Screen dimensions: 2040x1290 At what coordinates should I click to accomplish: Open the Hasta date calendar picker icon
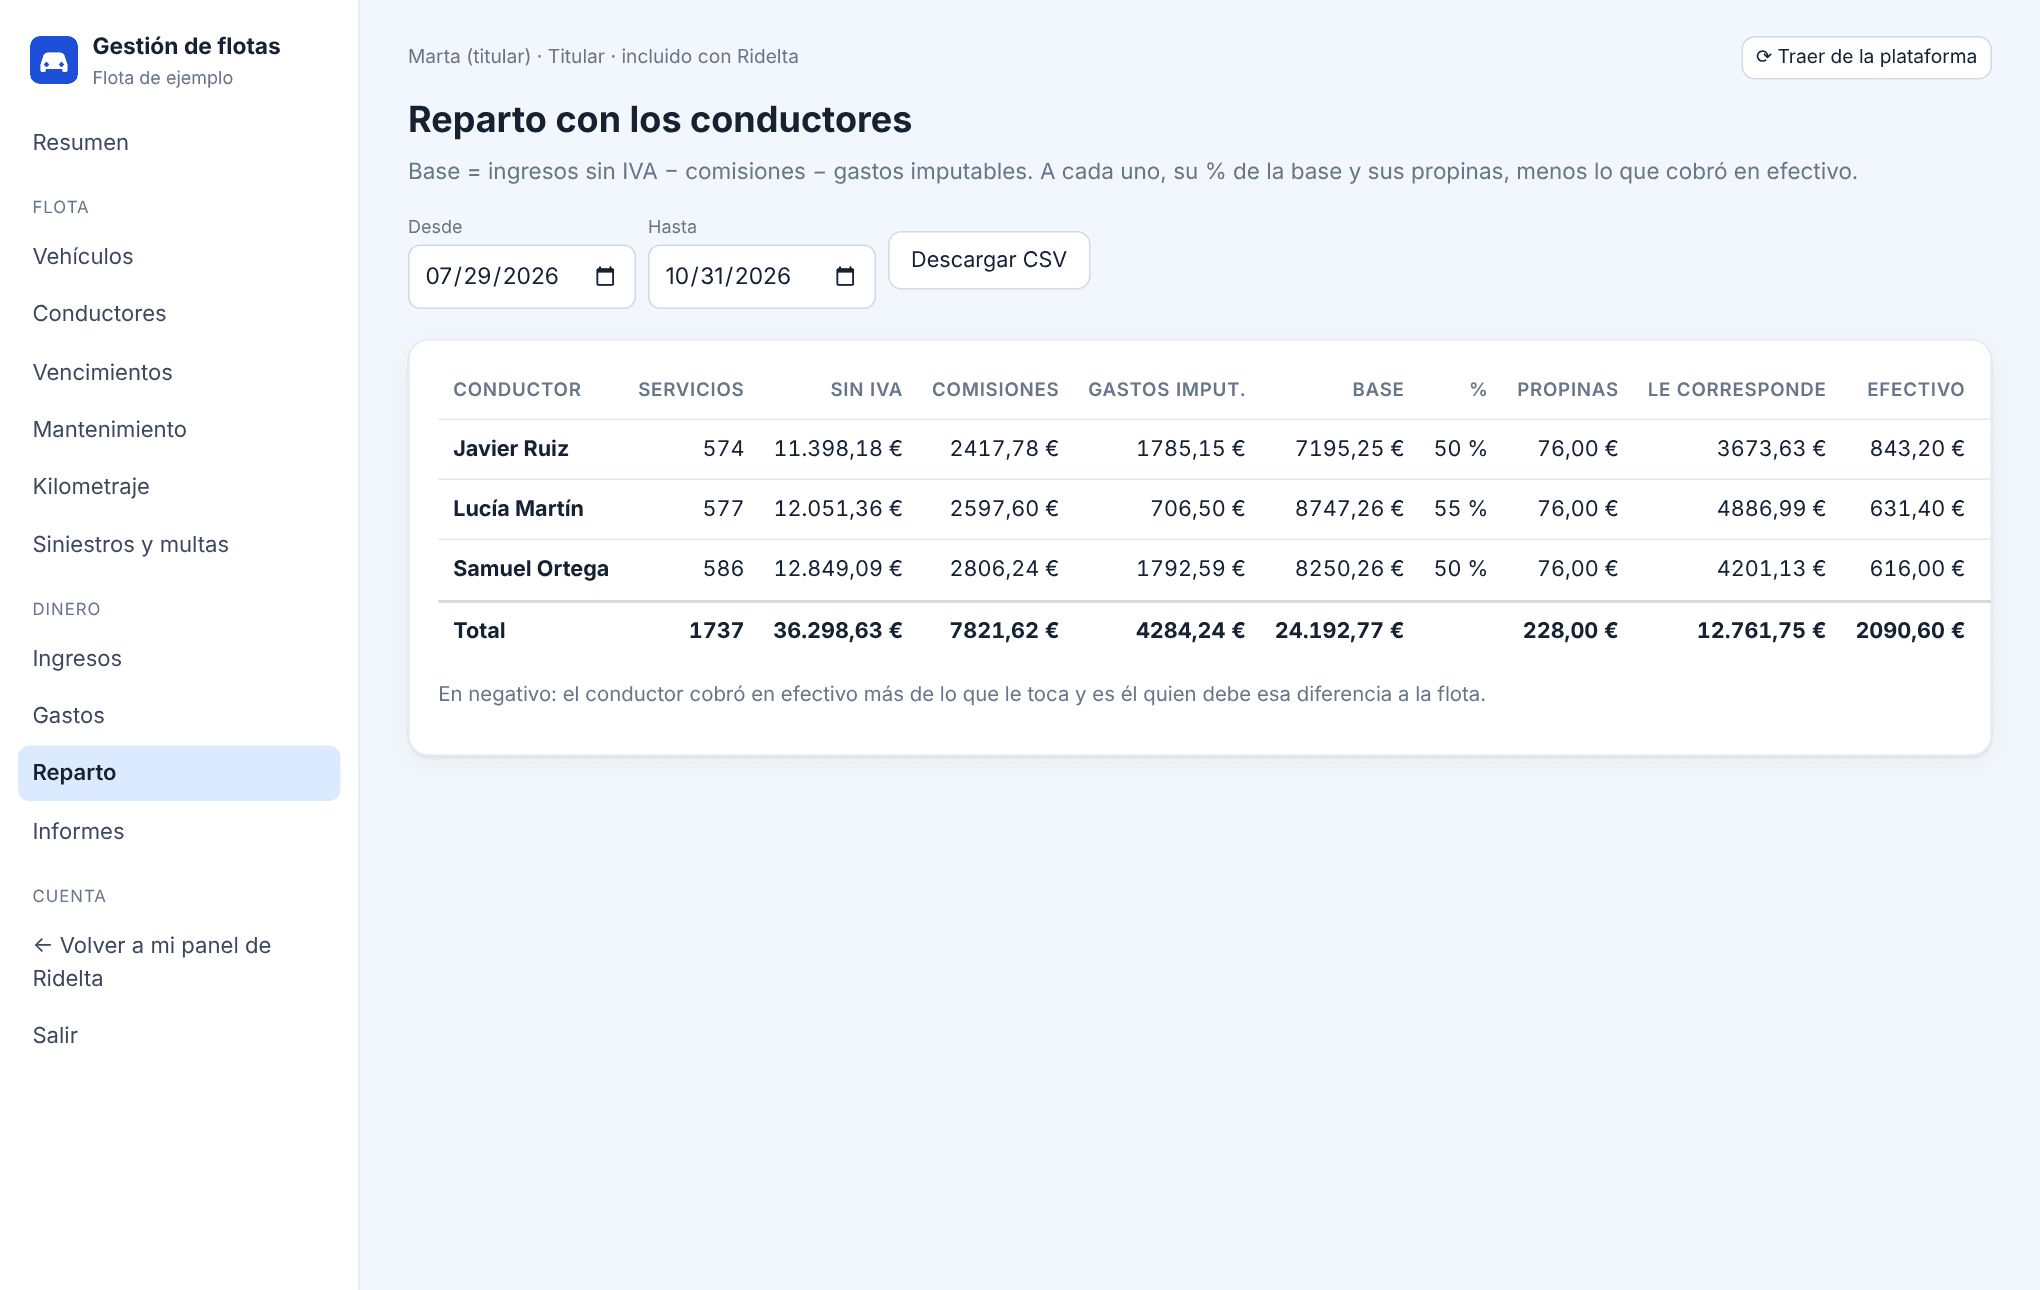(x=845, y=277)
